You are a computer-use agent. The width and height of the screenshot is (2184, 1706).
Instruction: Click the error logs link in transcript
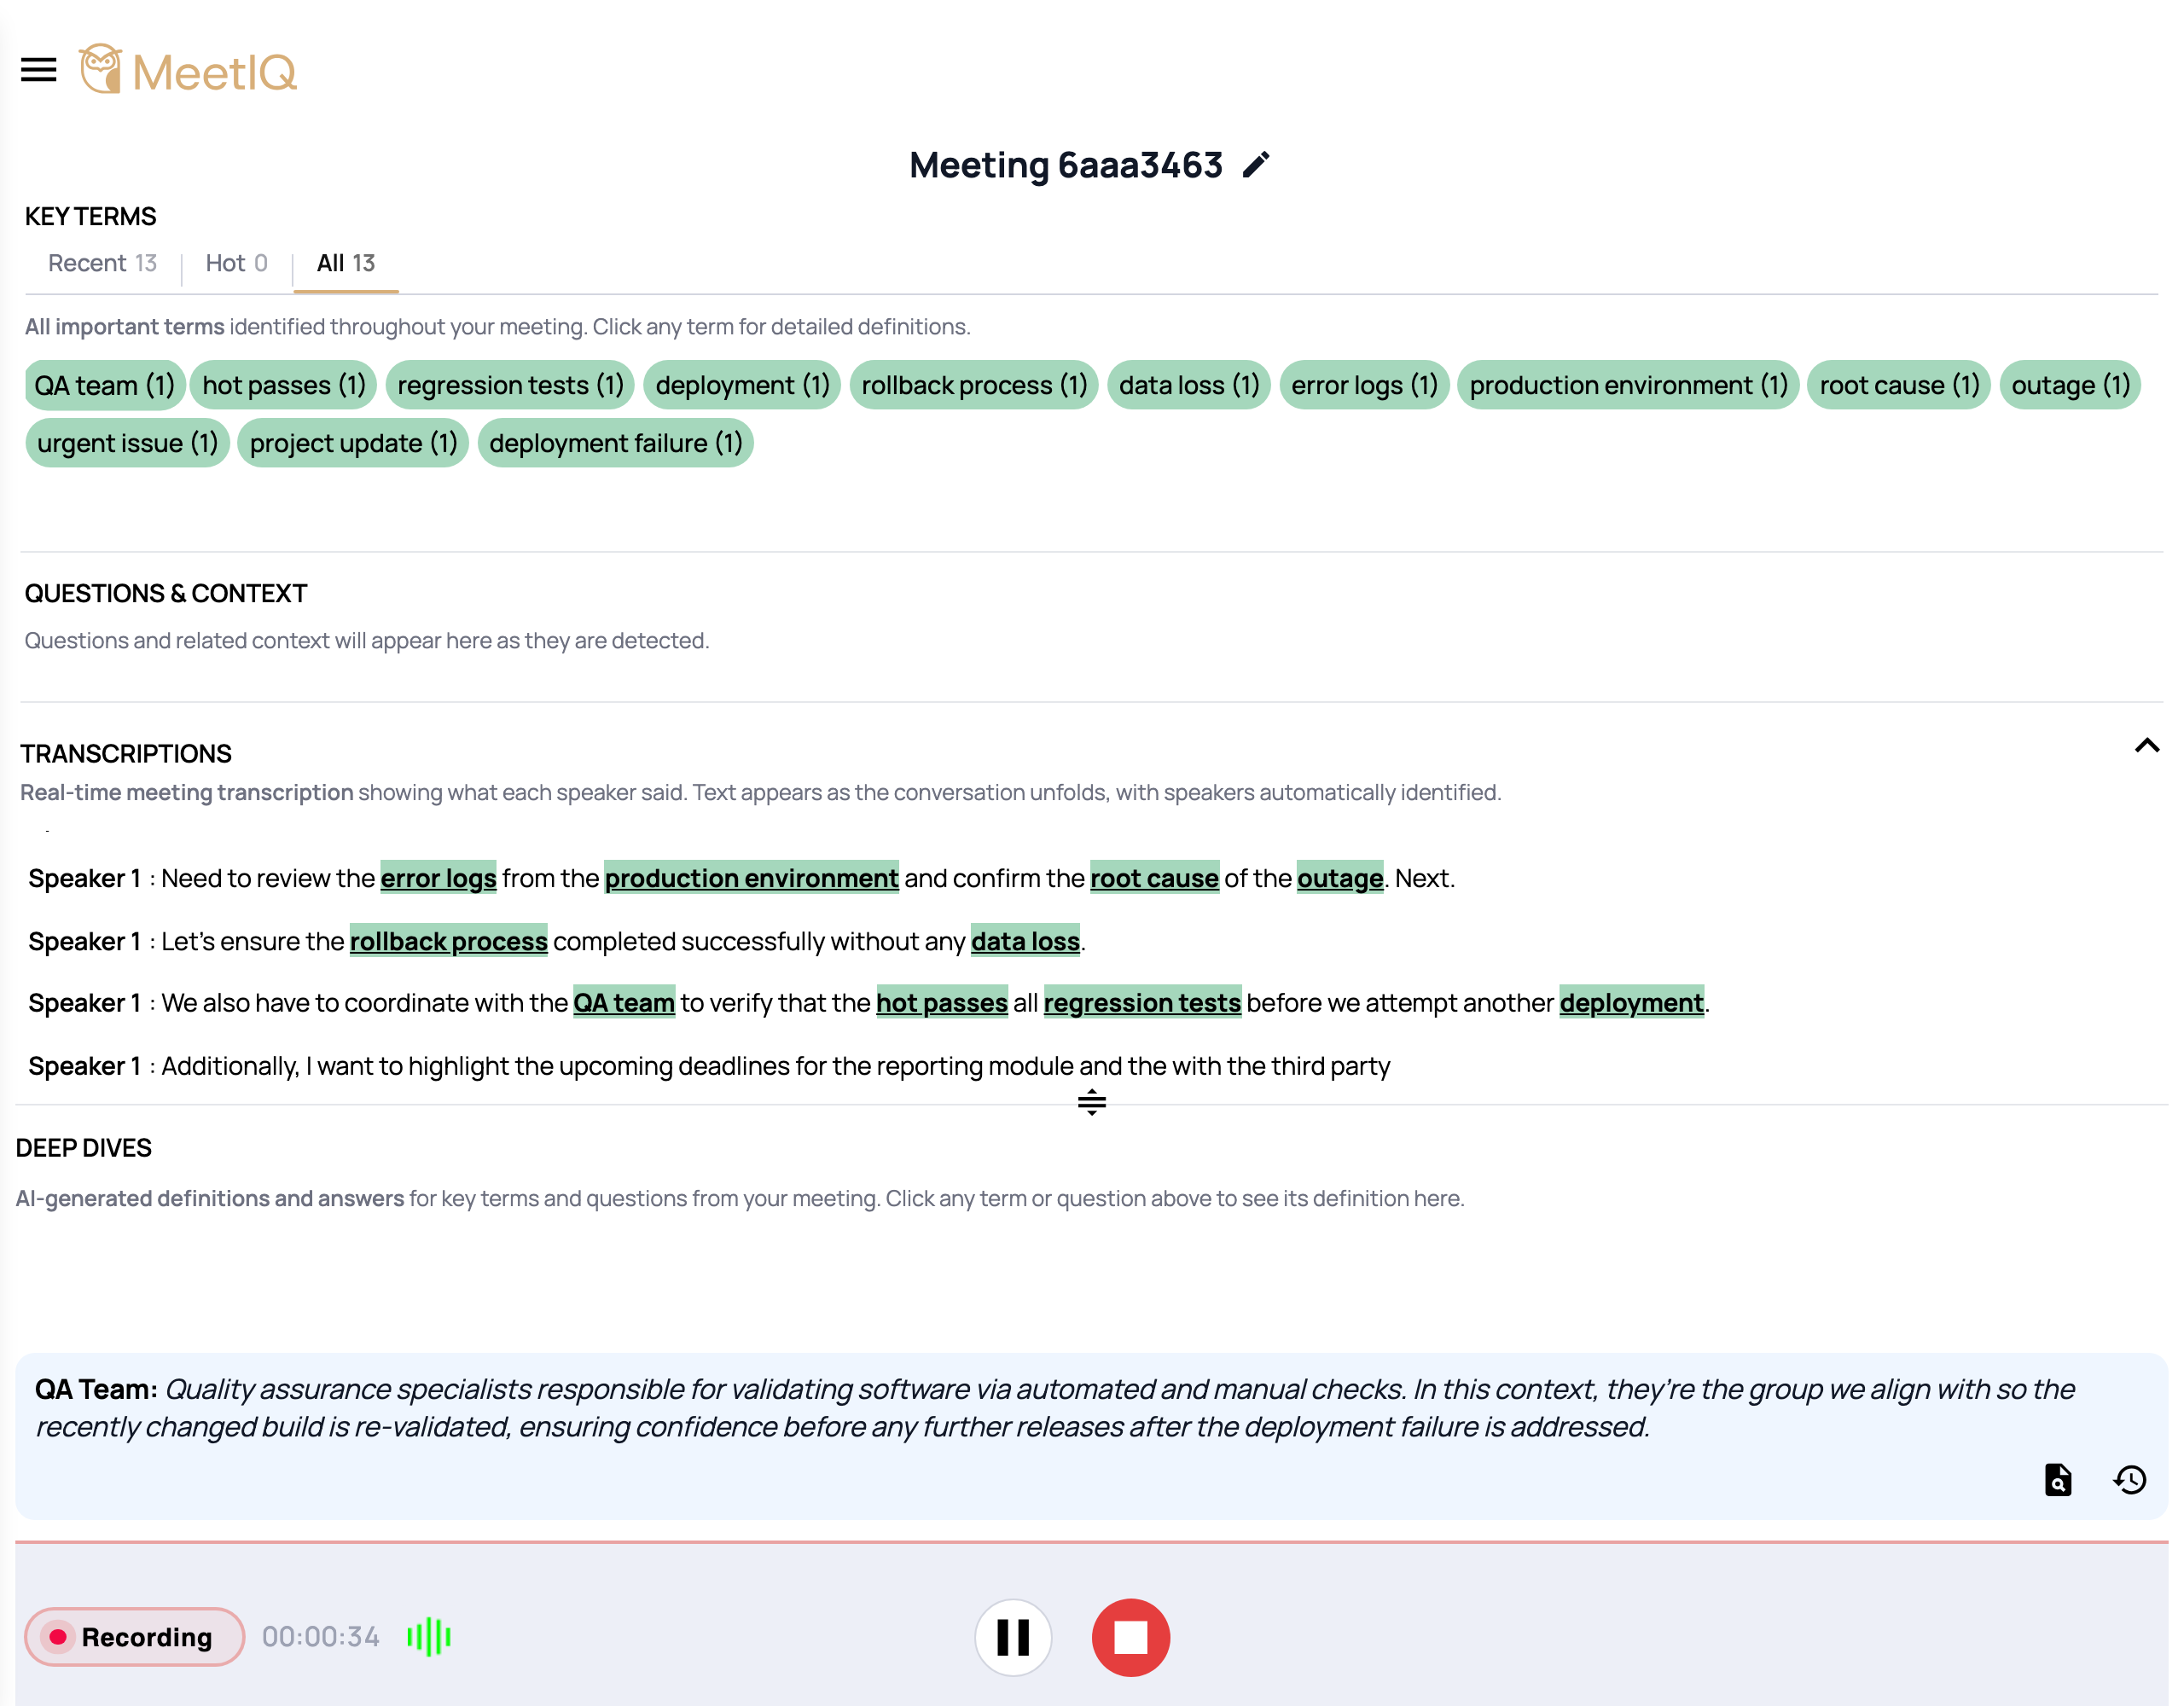tap(438, 878)
